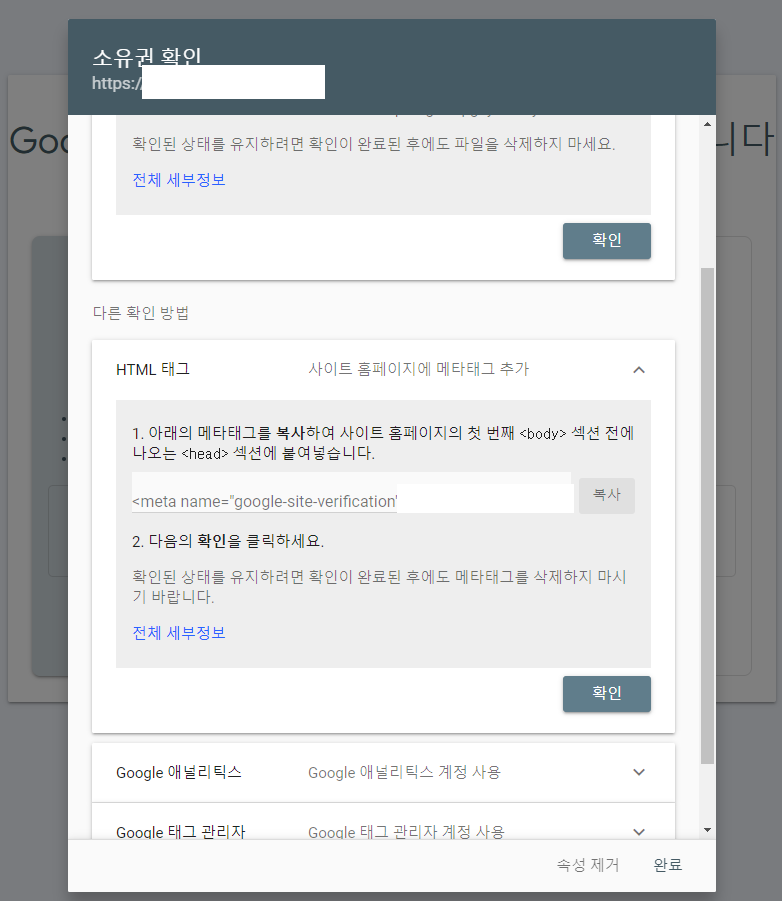
Task: Click 완료 to close the dialog
Action: pos(668,865)
